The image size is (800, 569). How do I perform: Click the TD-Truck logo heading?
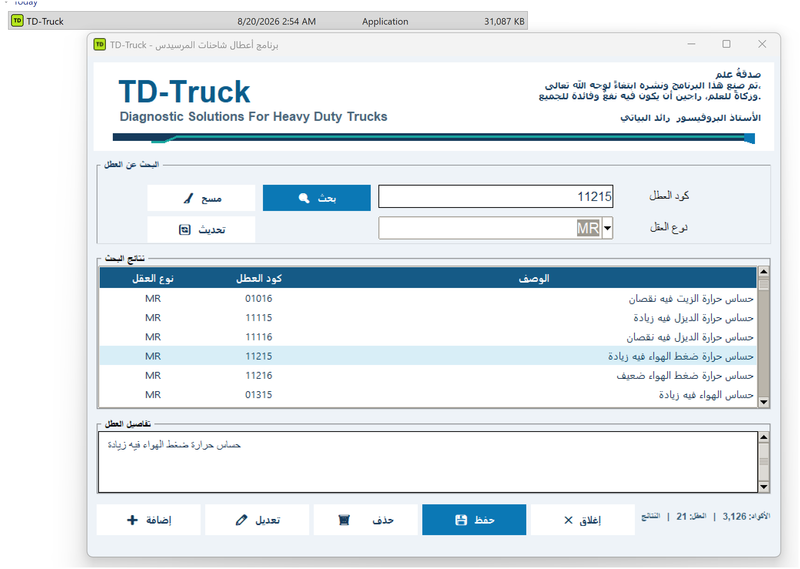pos(184,92)
